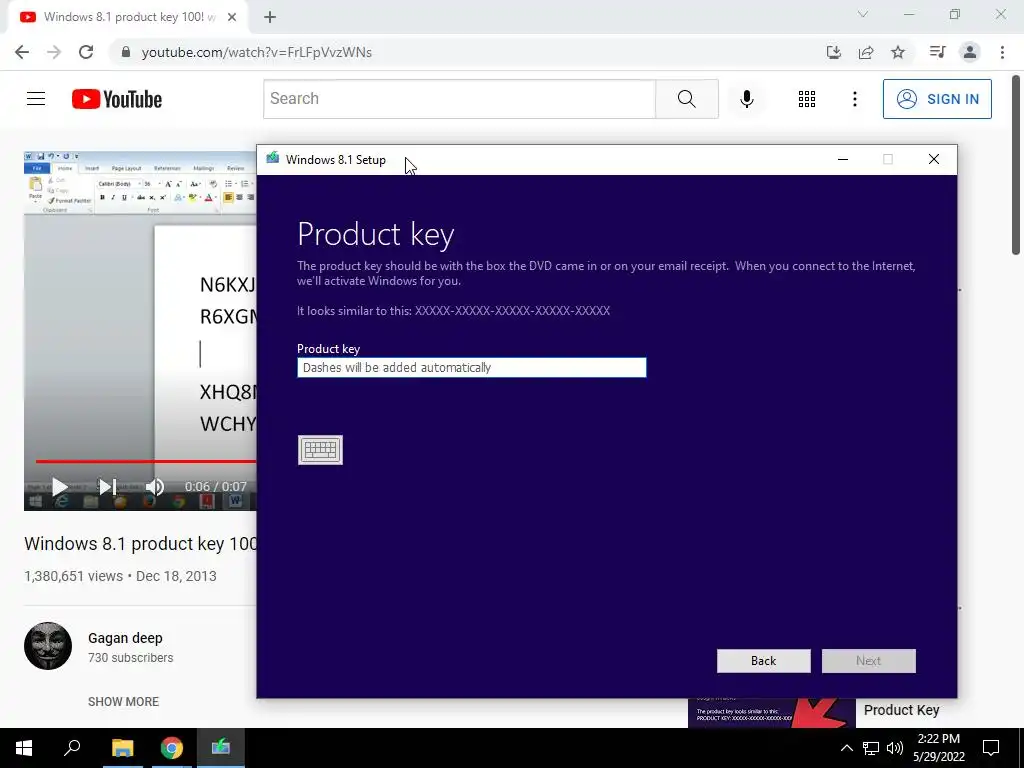Click the YouTube Search box

(x=459, y=99)
